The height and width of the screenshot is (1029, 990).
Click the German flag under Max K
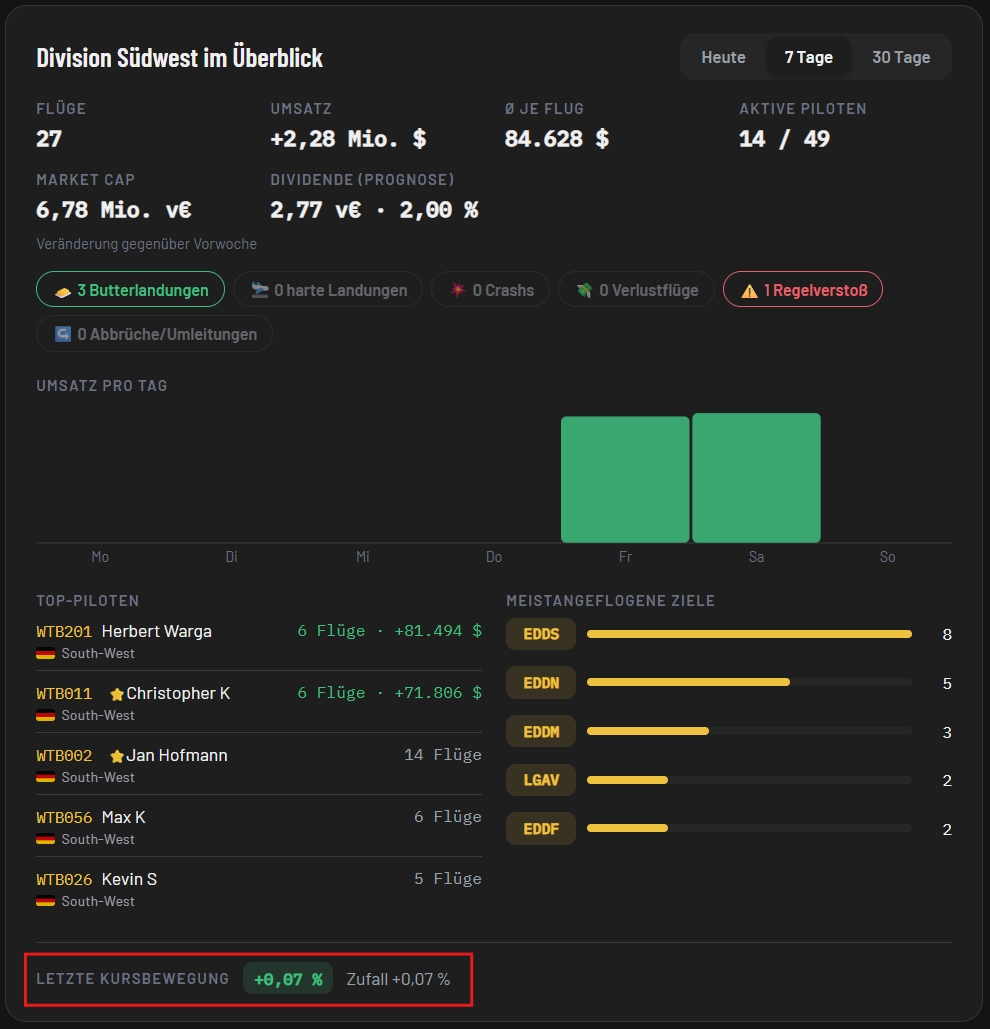tap(45, 839)
